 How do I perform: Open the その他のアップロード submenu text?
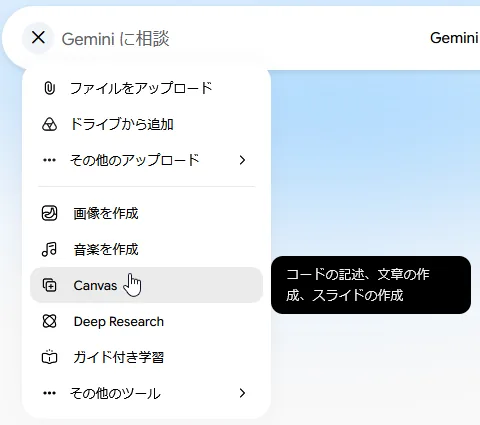[x=135, y=160]
